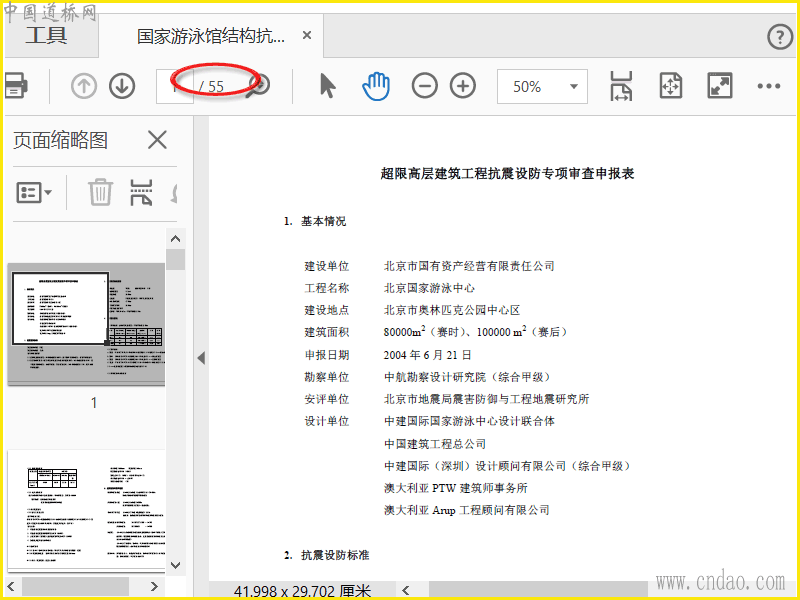Image resolution: width=800 pixels, height=600 pixels.
Task: Click the section heading 2. 抗震设防标准
Action: [327, 555]
